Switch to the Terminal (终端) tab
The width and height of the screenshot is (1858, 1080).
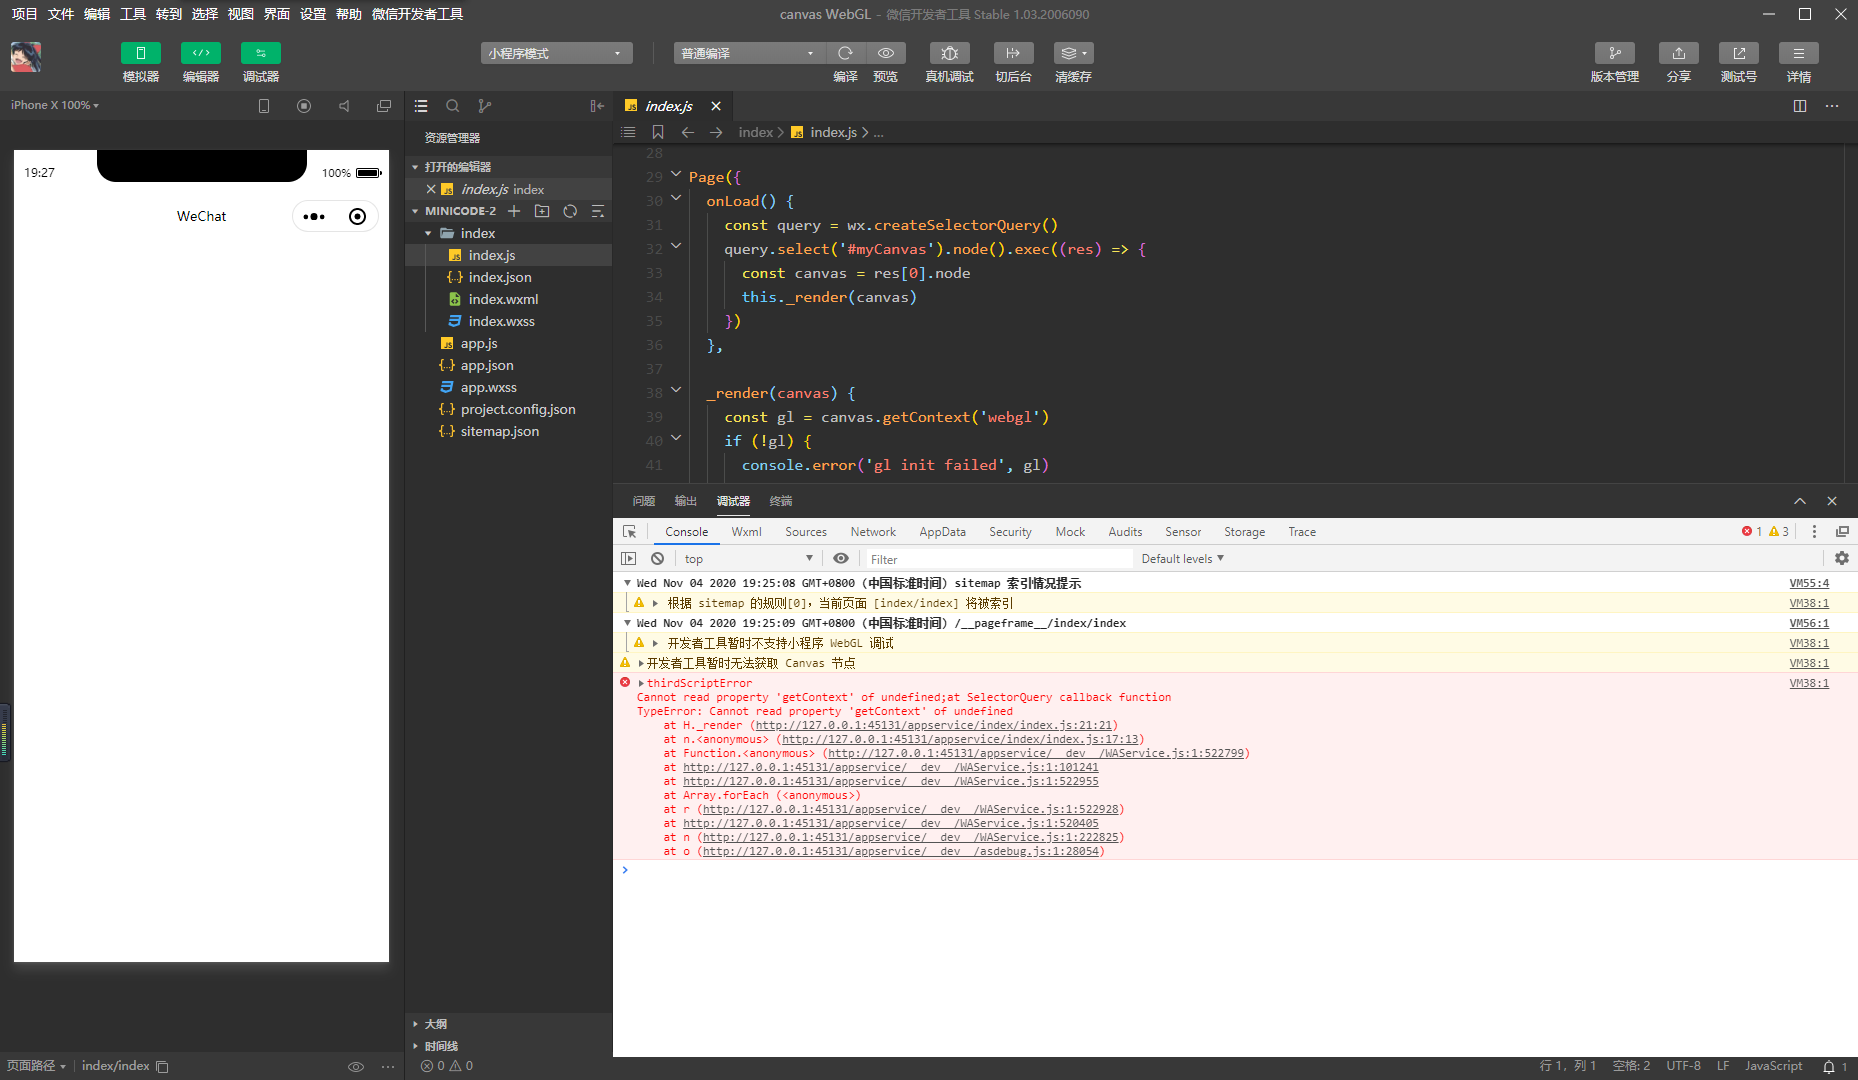781,501
